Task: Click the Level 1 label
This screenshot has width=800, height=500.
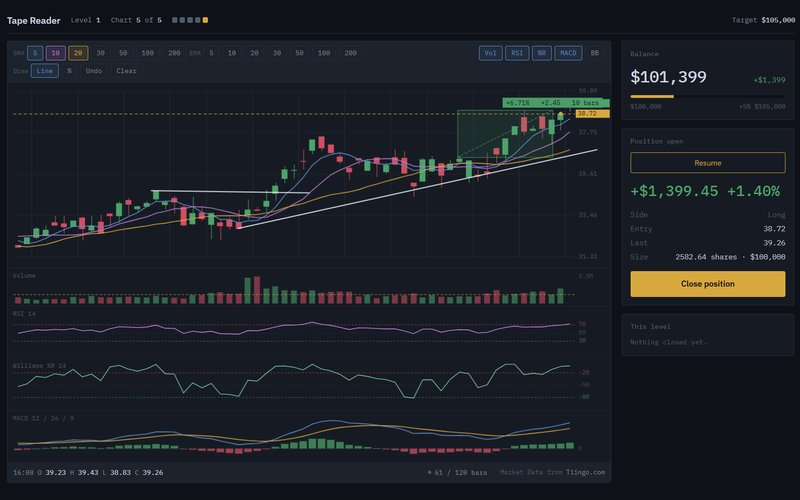Action: point(85,20)
